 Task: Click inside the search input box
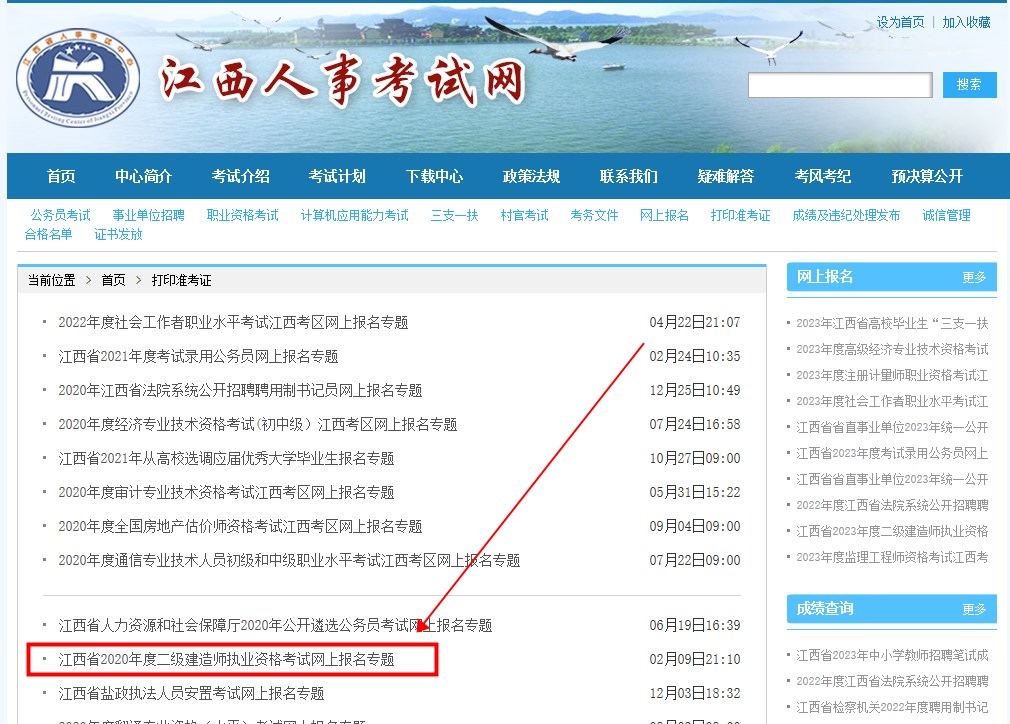(x=840, y=85)
